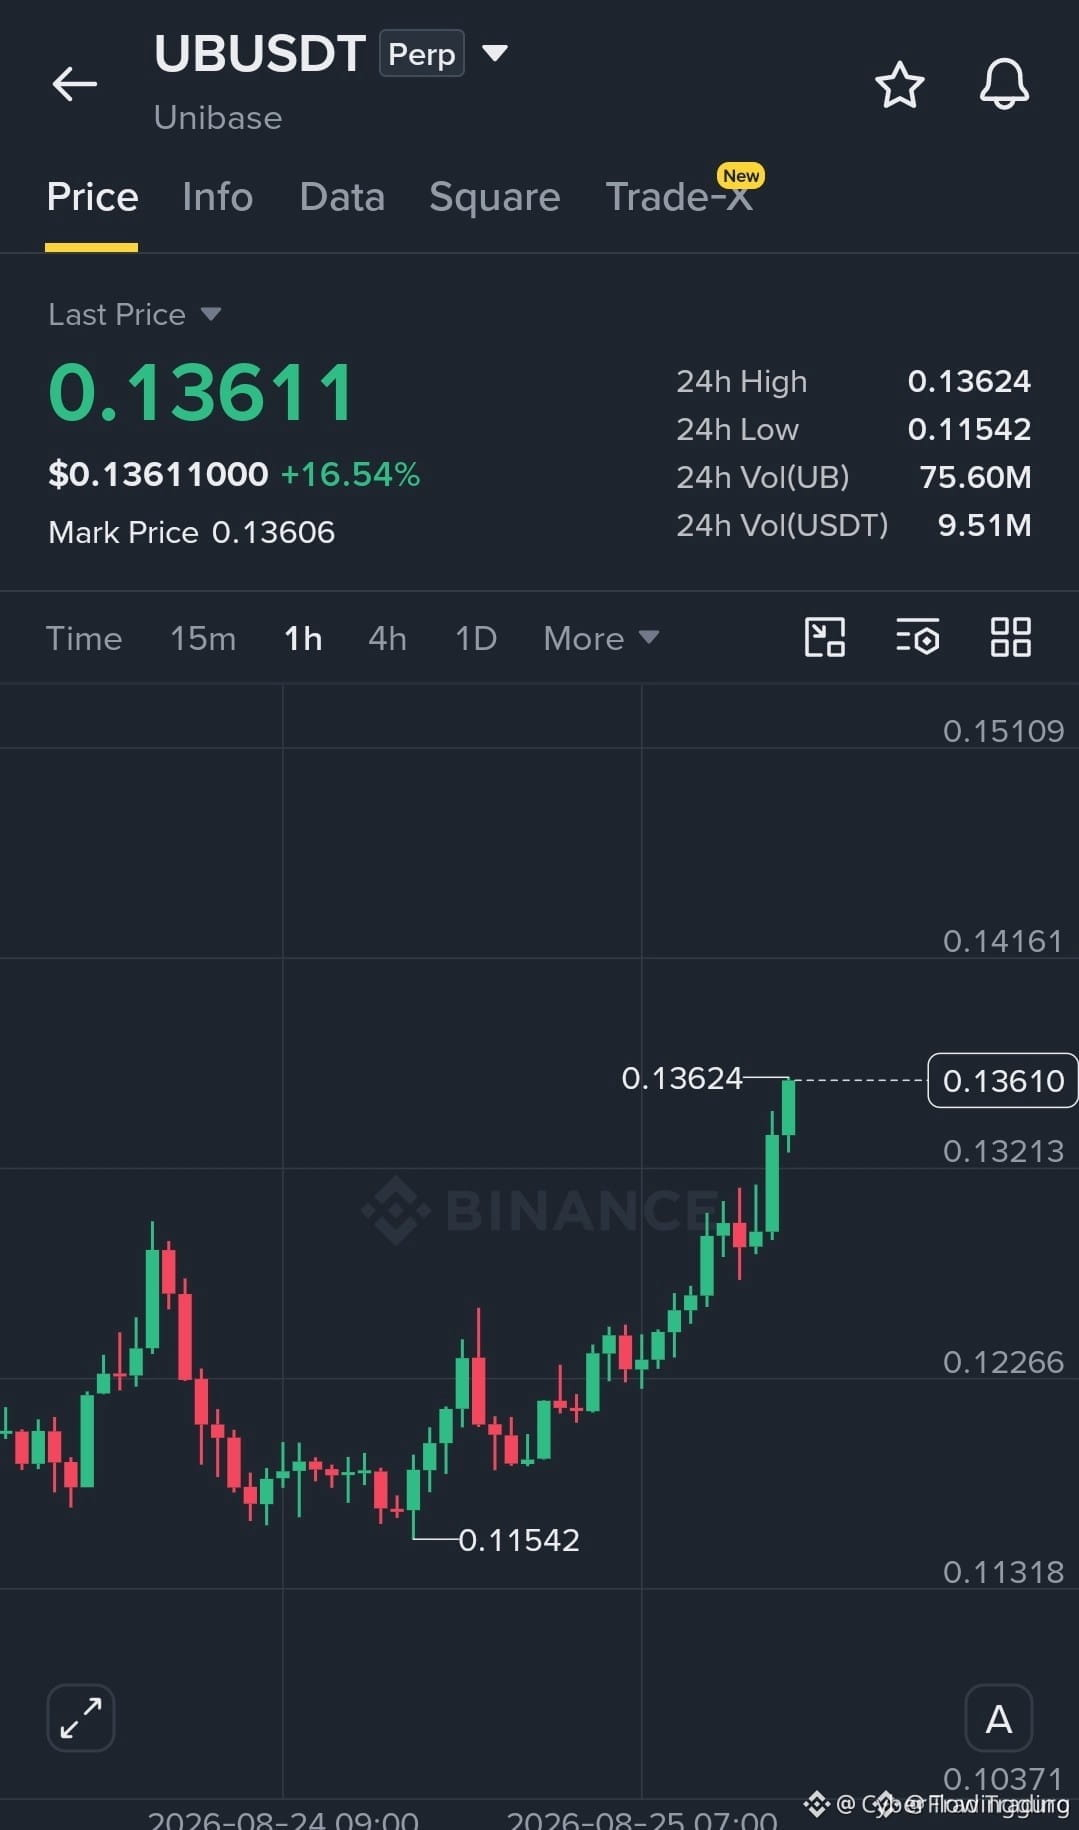Tap the +16.54% change value

[x=350, y=474]
